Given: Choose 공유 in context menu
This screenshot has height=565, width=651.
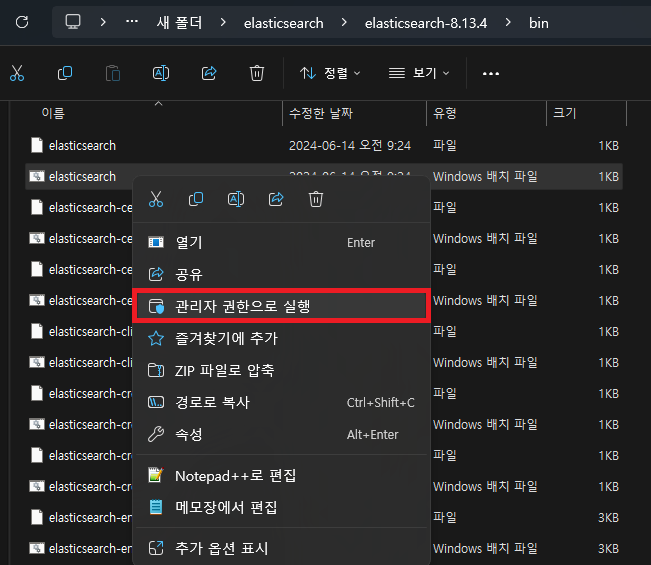Looking at the screenshot, I should pos(281,274).
